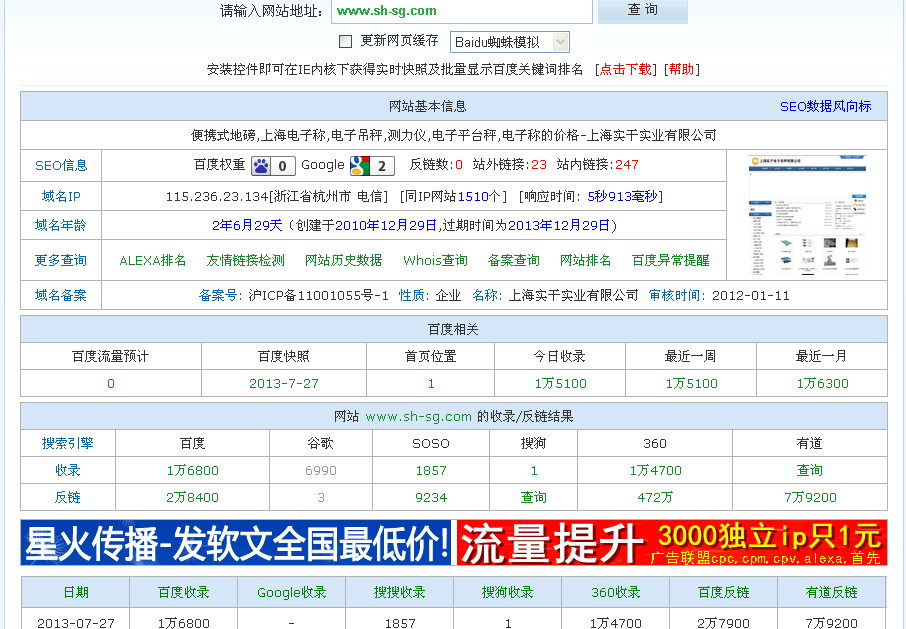Open Whois查询 link

(435, 260)
